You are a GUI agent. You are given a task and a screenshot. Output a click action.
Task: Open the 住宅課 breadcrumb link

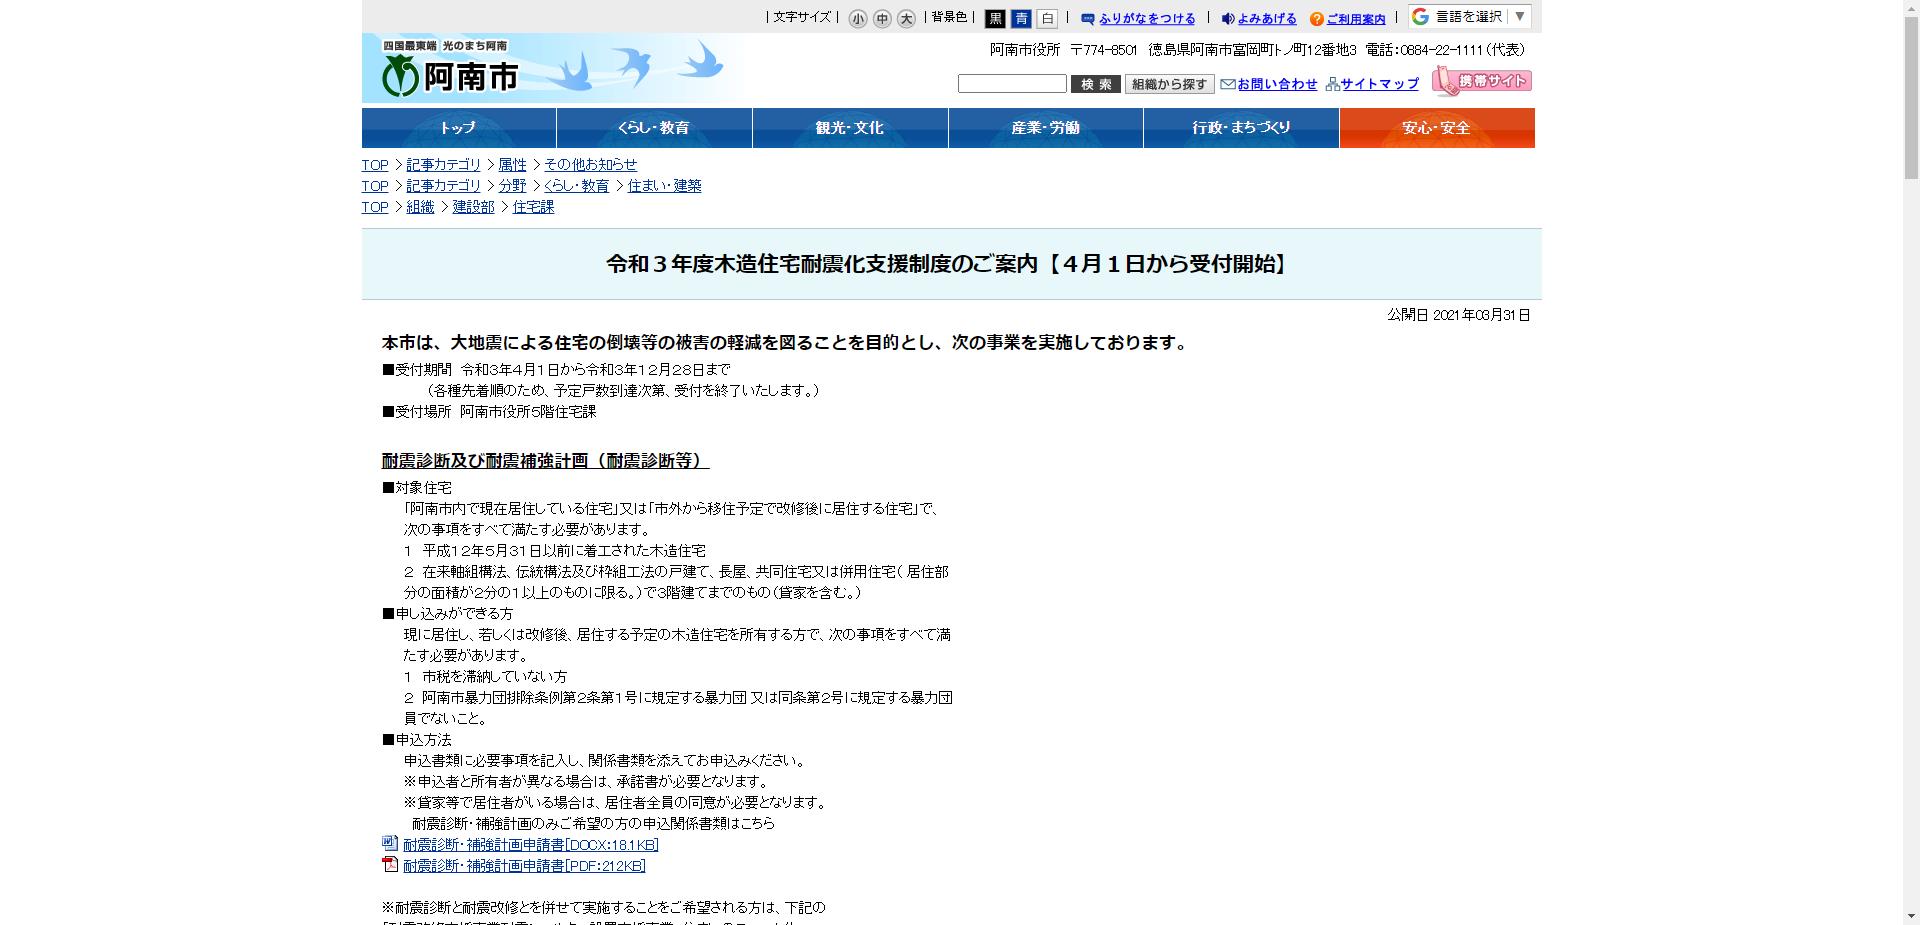click(531, 207)
